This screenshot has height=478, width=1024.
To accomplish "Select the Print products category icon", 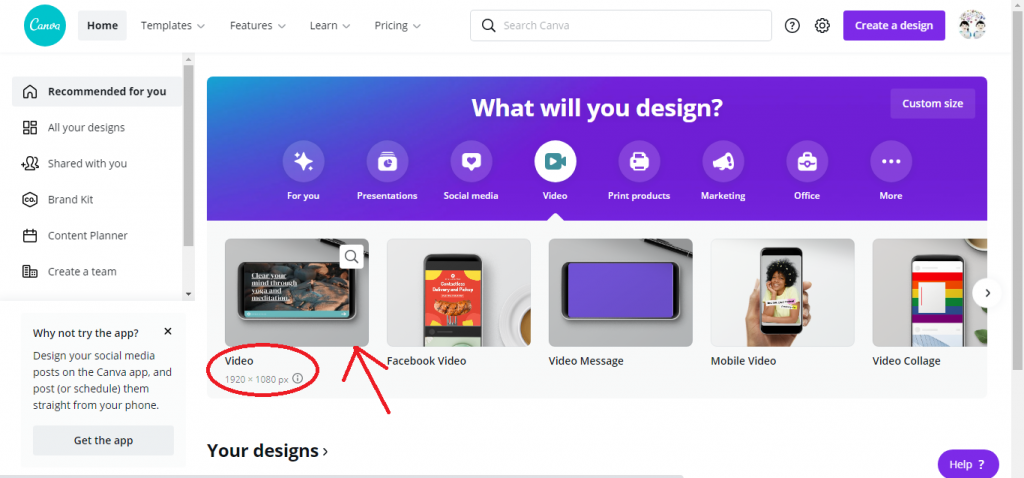I will click(x=639, y=161).
